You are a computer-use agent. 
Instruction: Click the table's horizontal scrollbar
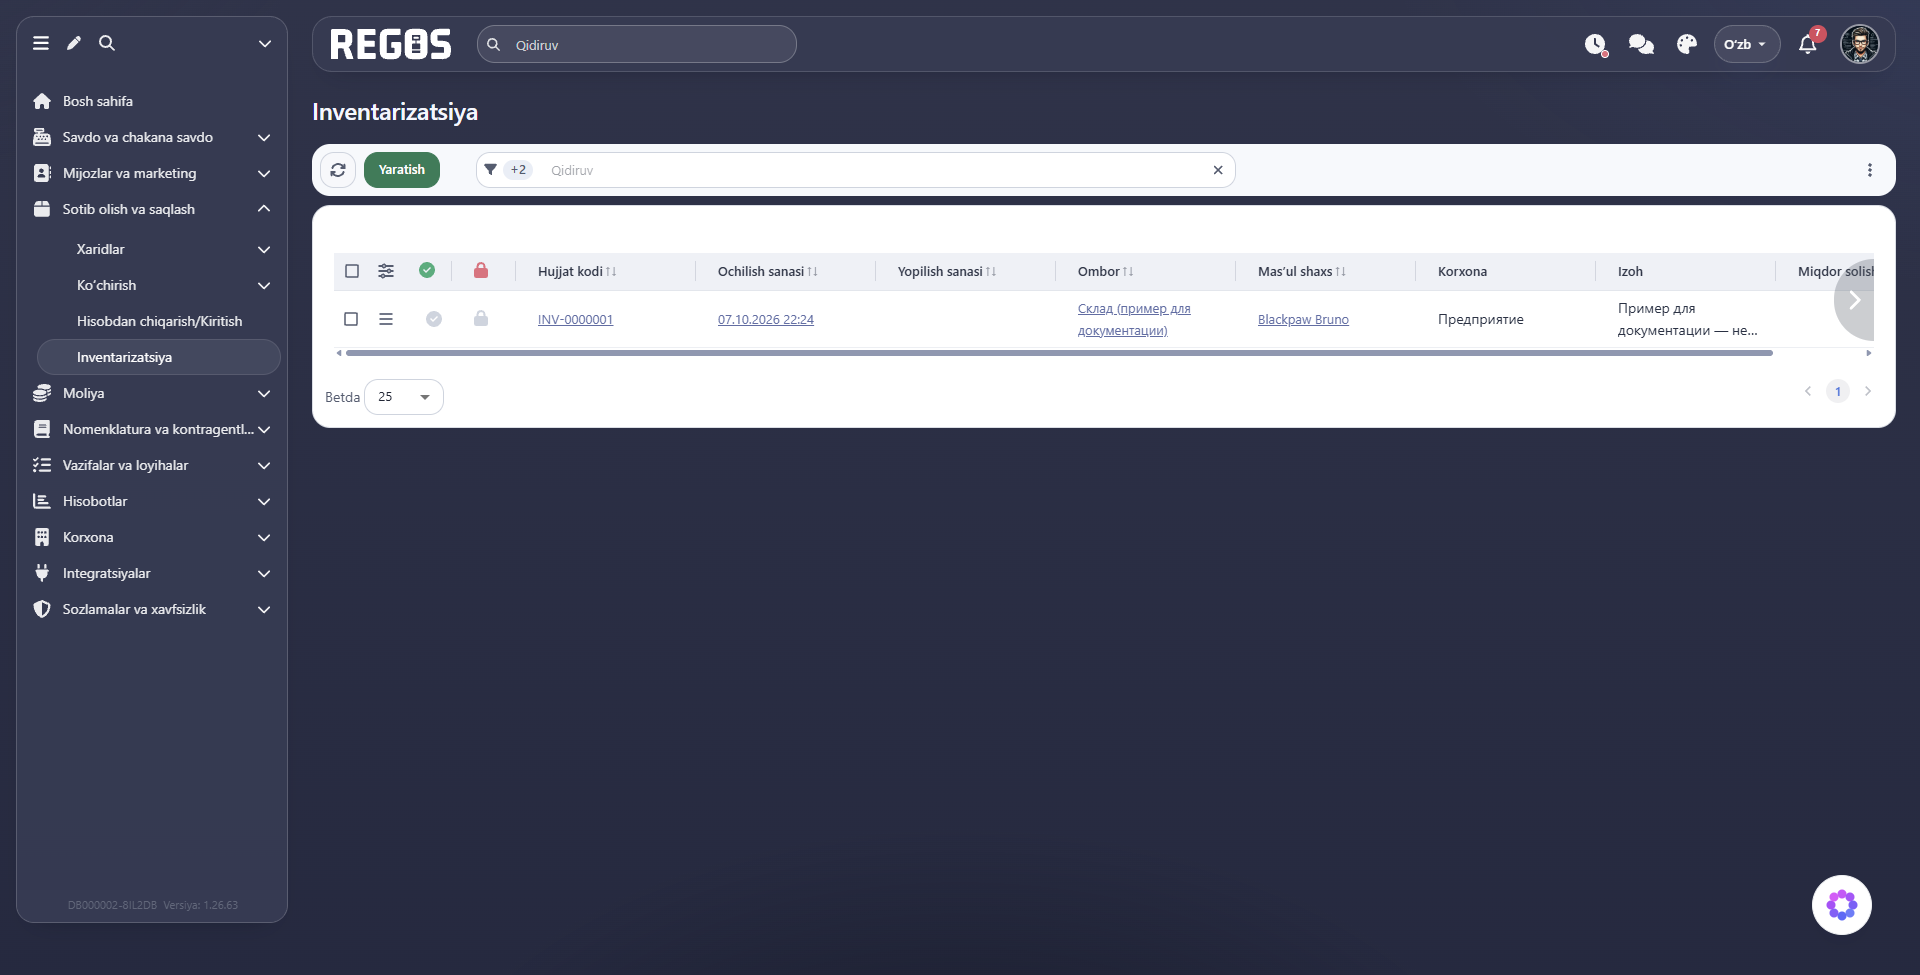point(1058,353)
